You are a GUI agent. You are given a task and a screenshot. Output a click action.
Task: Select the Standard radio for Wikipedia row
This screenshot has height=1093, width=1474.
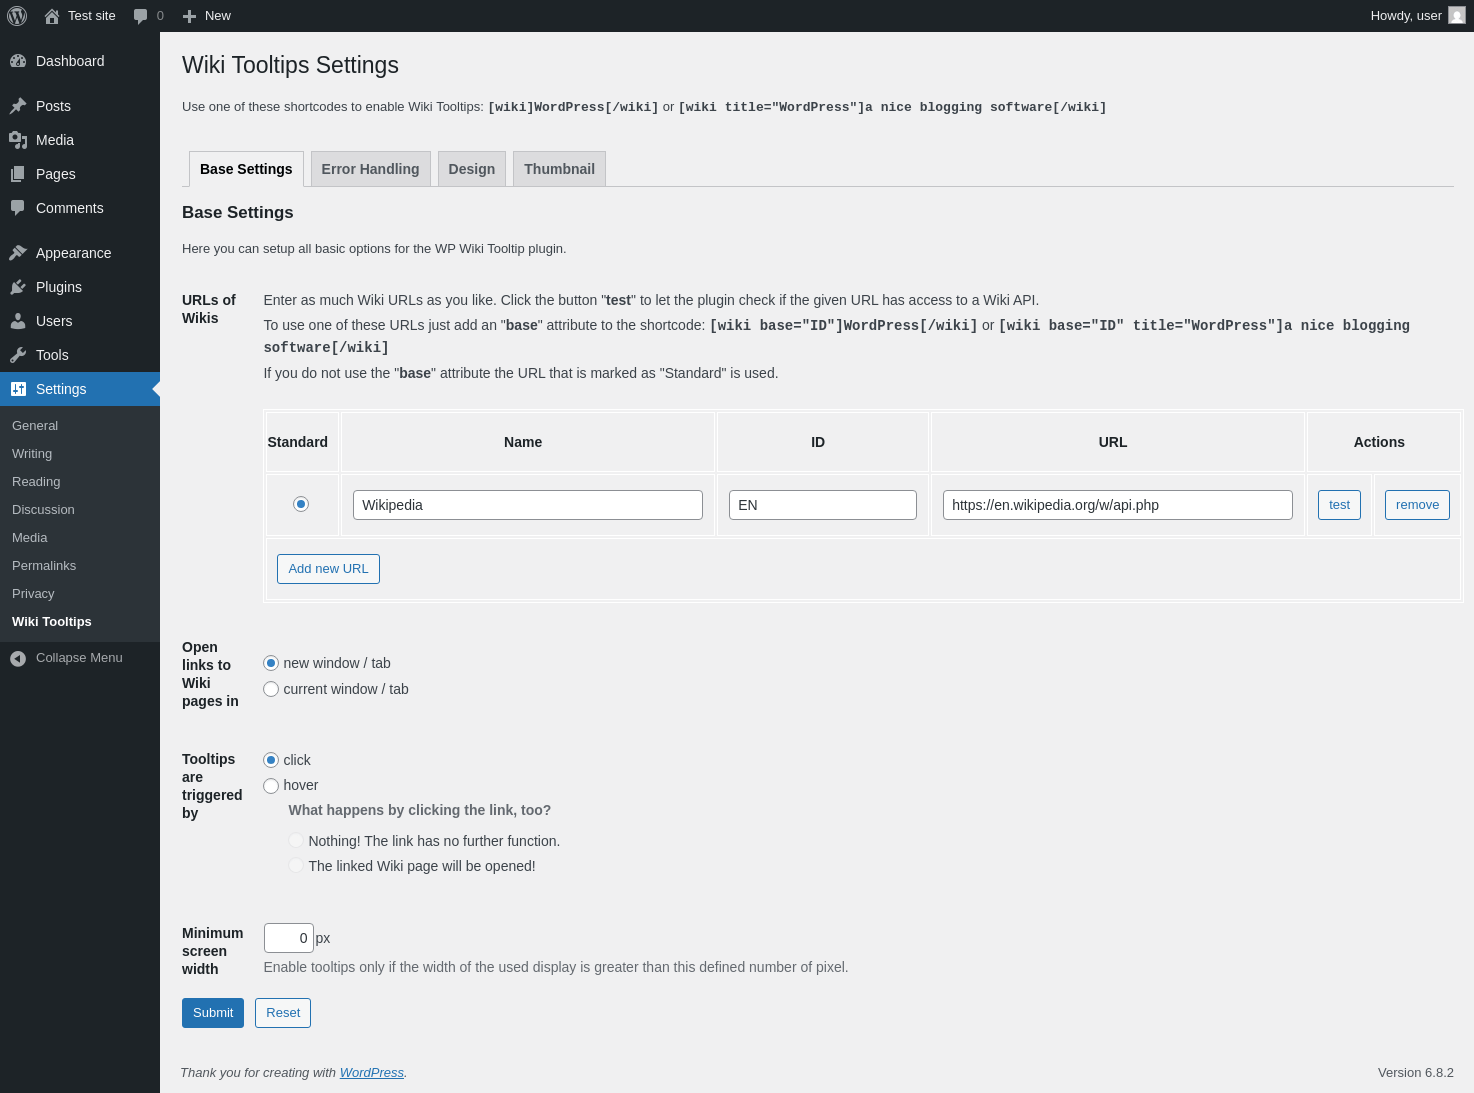pyautogui.click(x=301, y=504)
